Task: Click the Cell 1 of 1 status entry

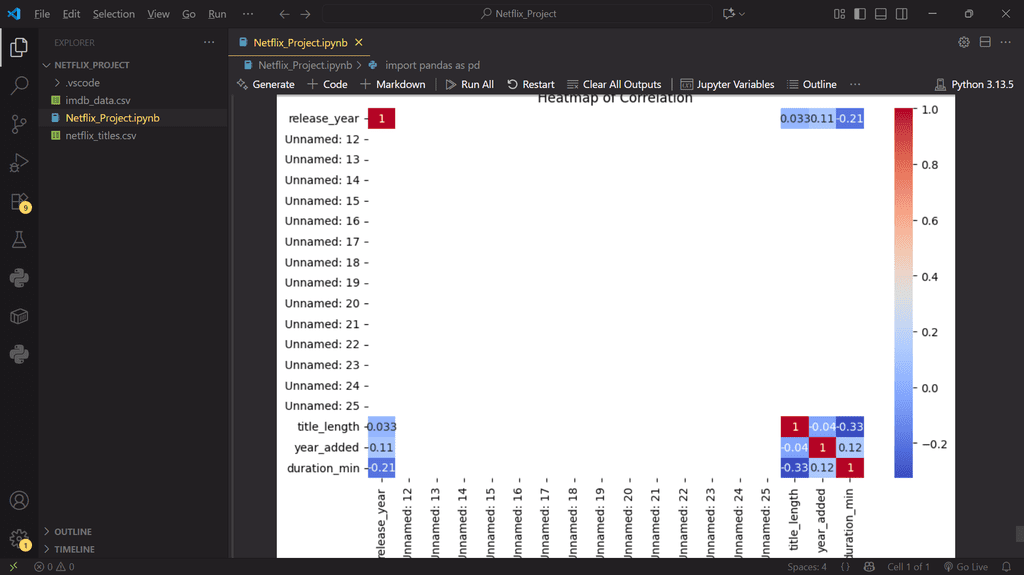Action: pos(908,567)
